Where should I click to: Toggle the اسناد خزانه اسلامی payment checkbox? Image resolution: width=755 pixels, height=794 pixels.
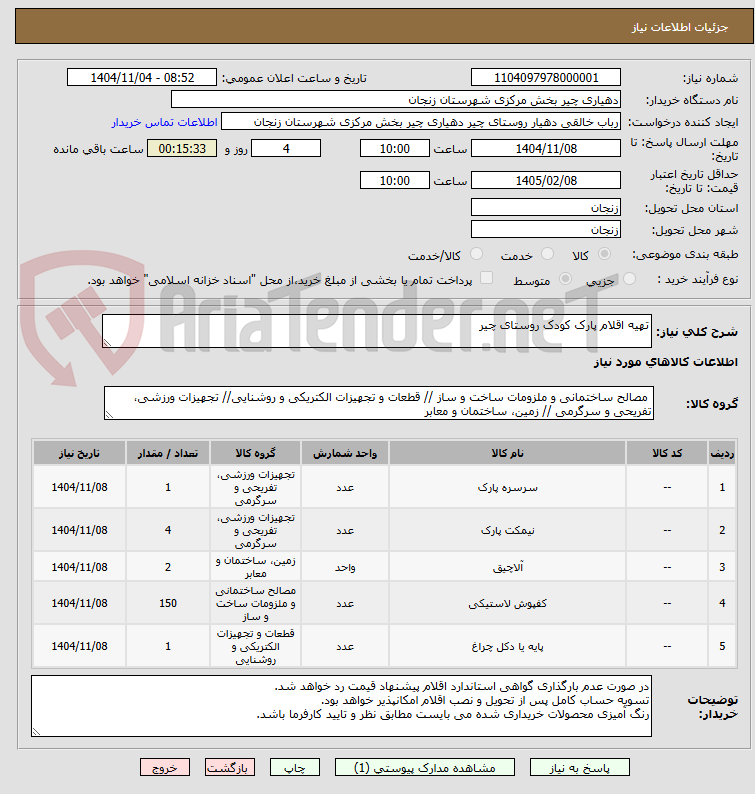[x=487, y=278]
